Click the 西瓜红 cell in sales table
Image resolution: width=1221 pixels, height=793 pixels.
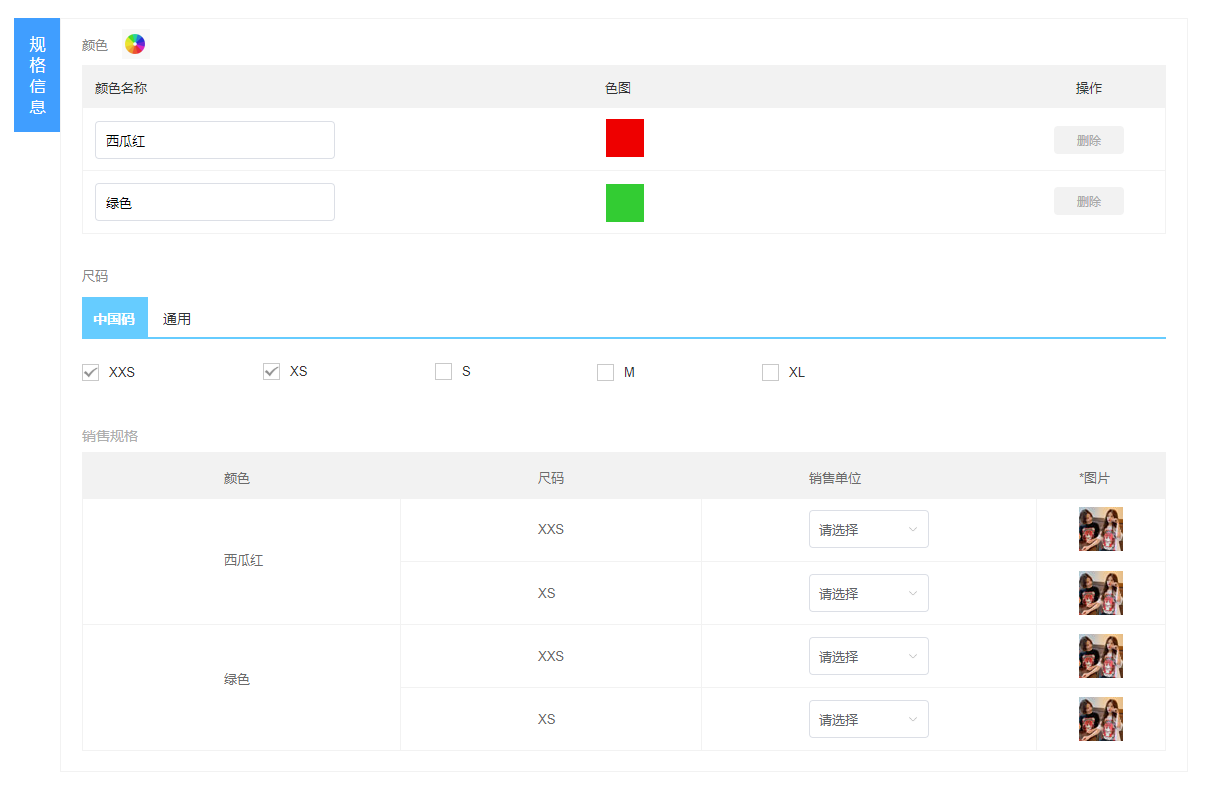(243, 561)
